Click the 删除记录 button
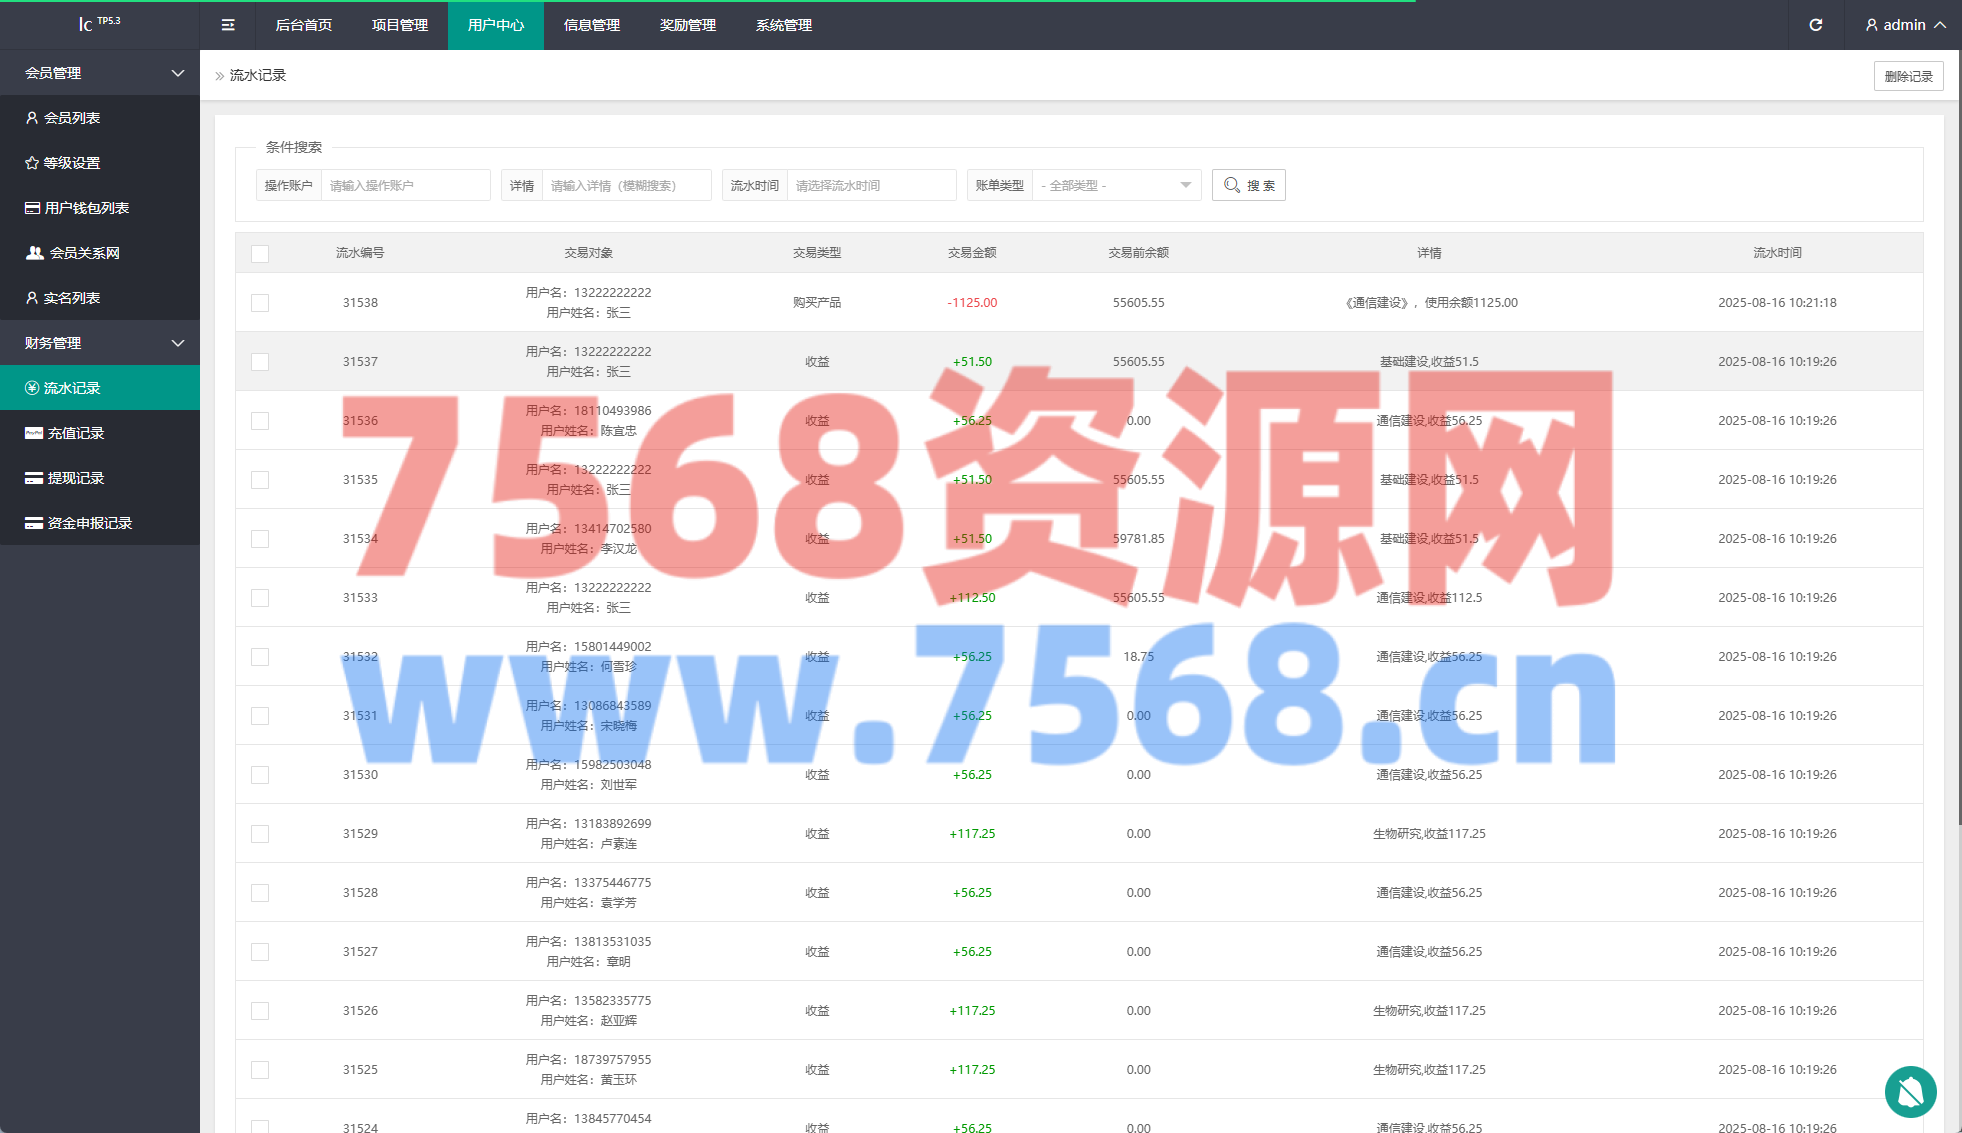1962x1133 pixels. click(1908, 76)
